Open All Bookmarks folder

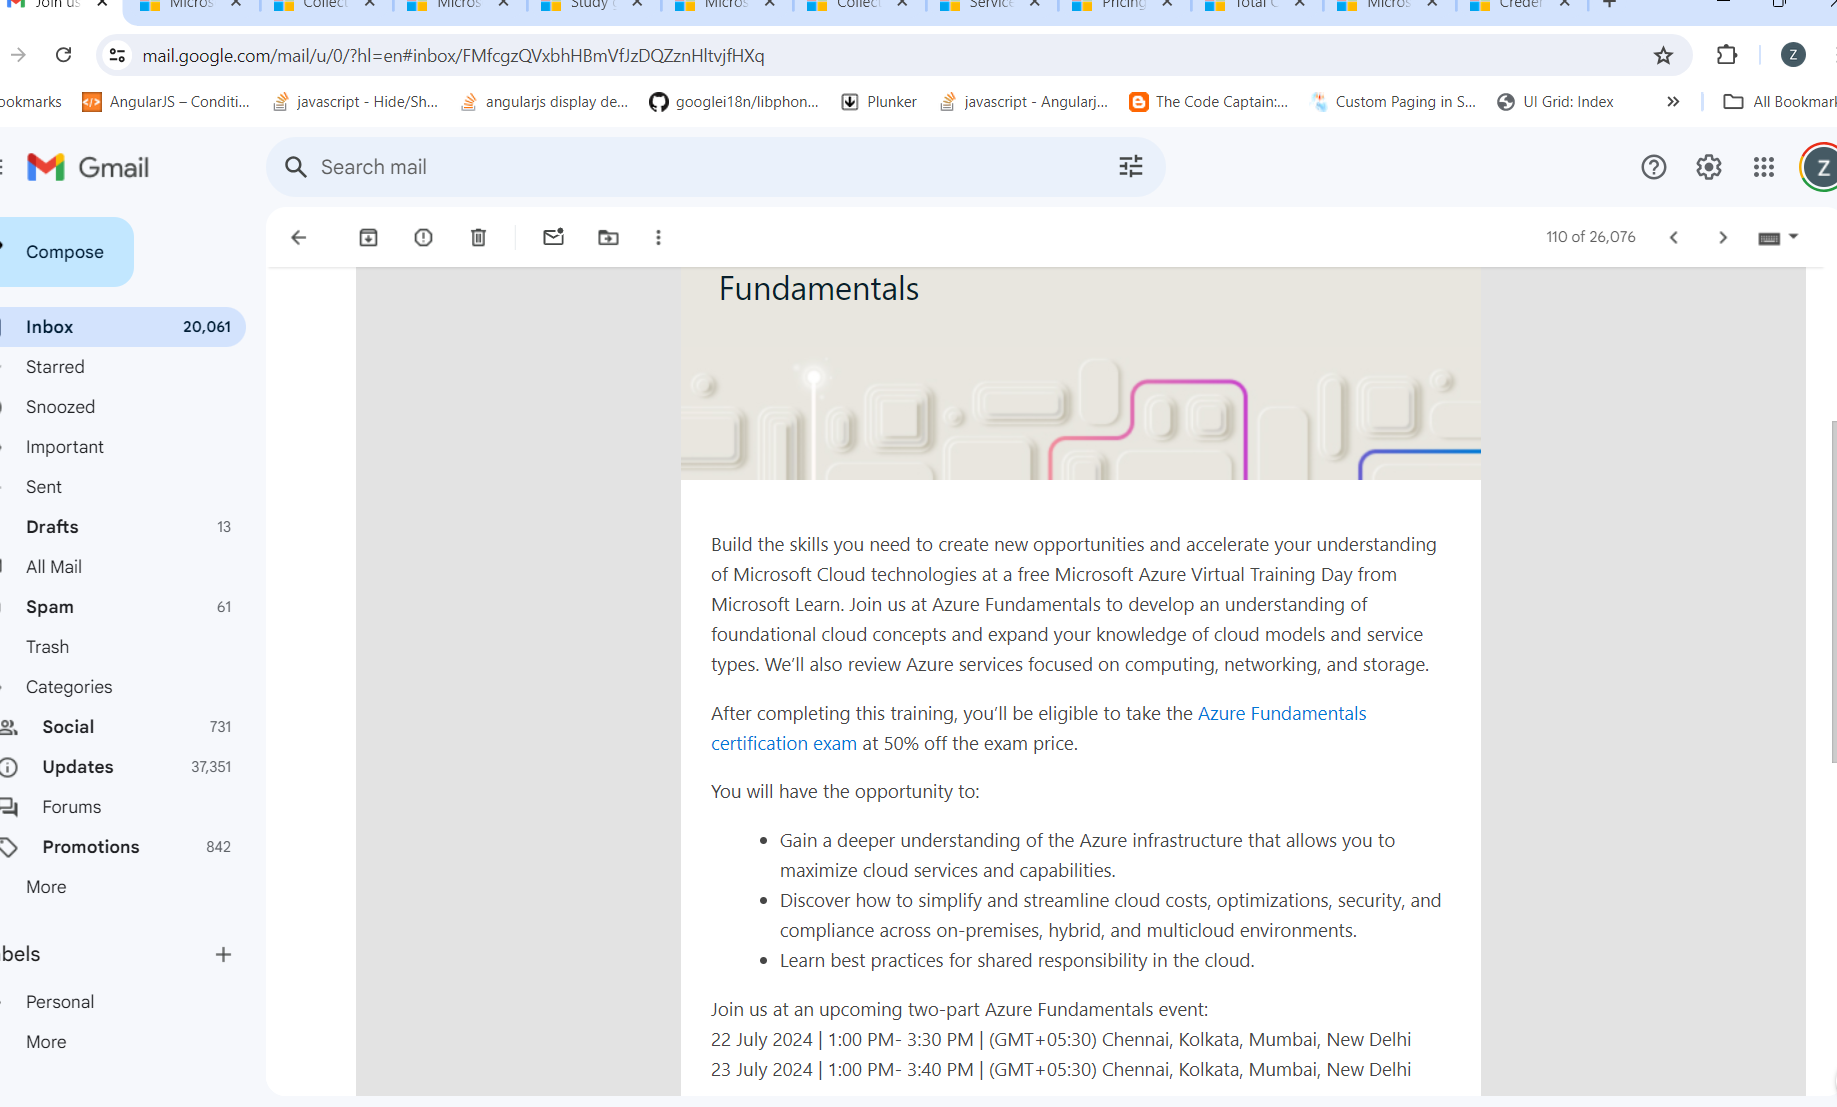point(1780,101)
